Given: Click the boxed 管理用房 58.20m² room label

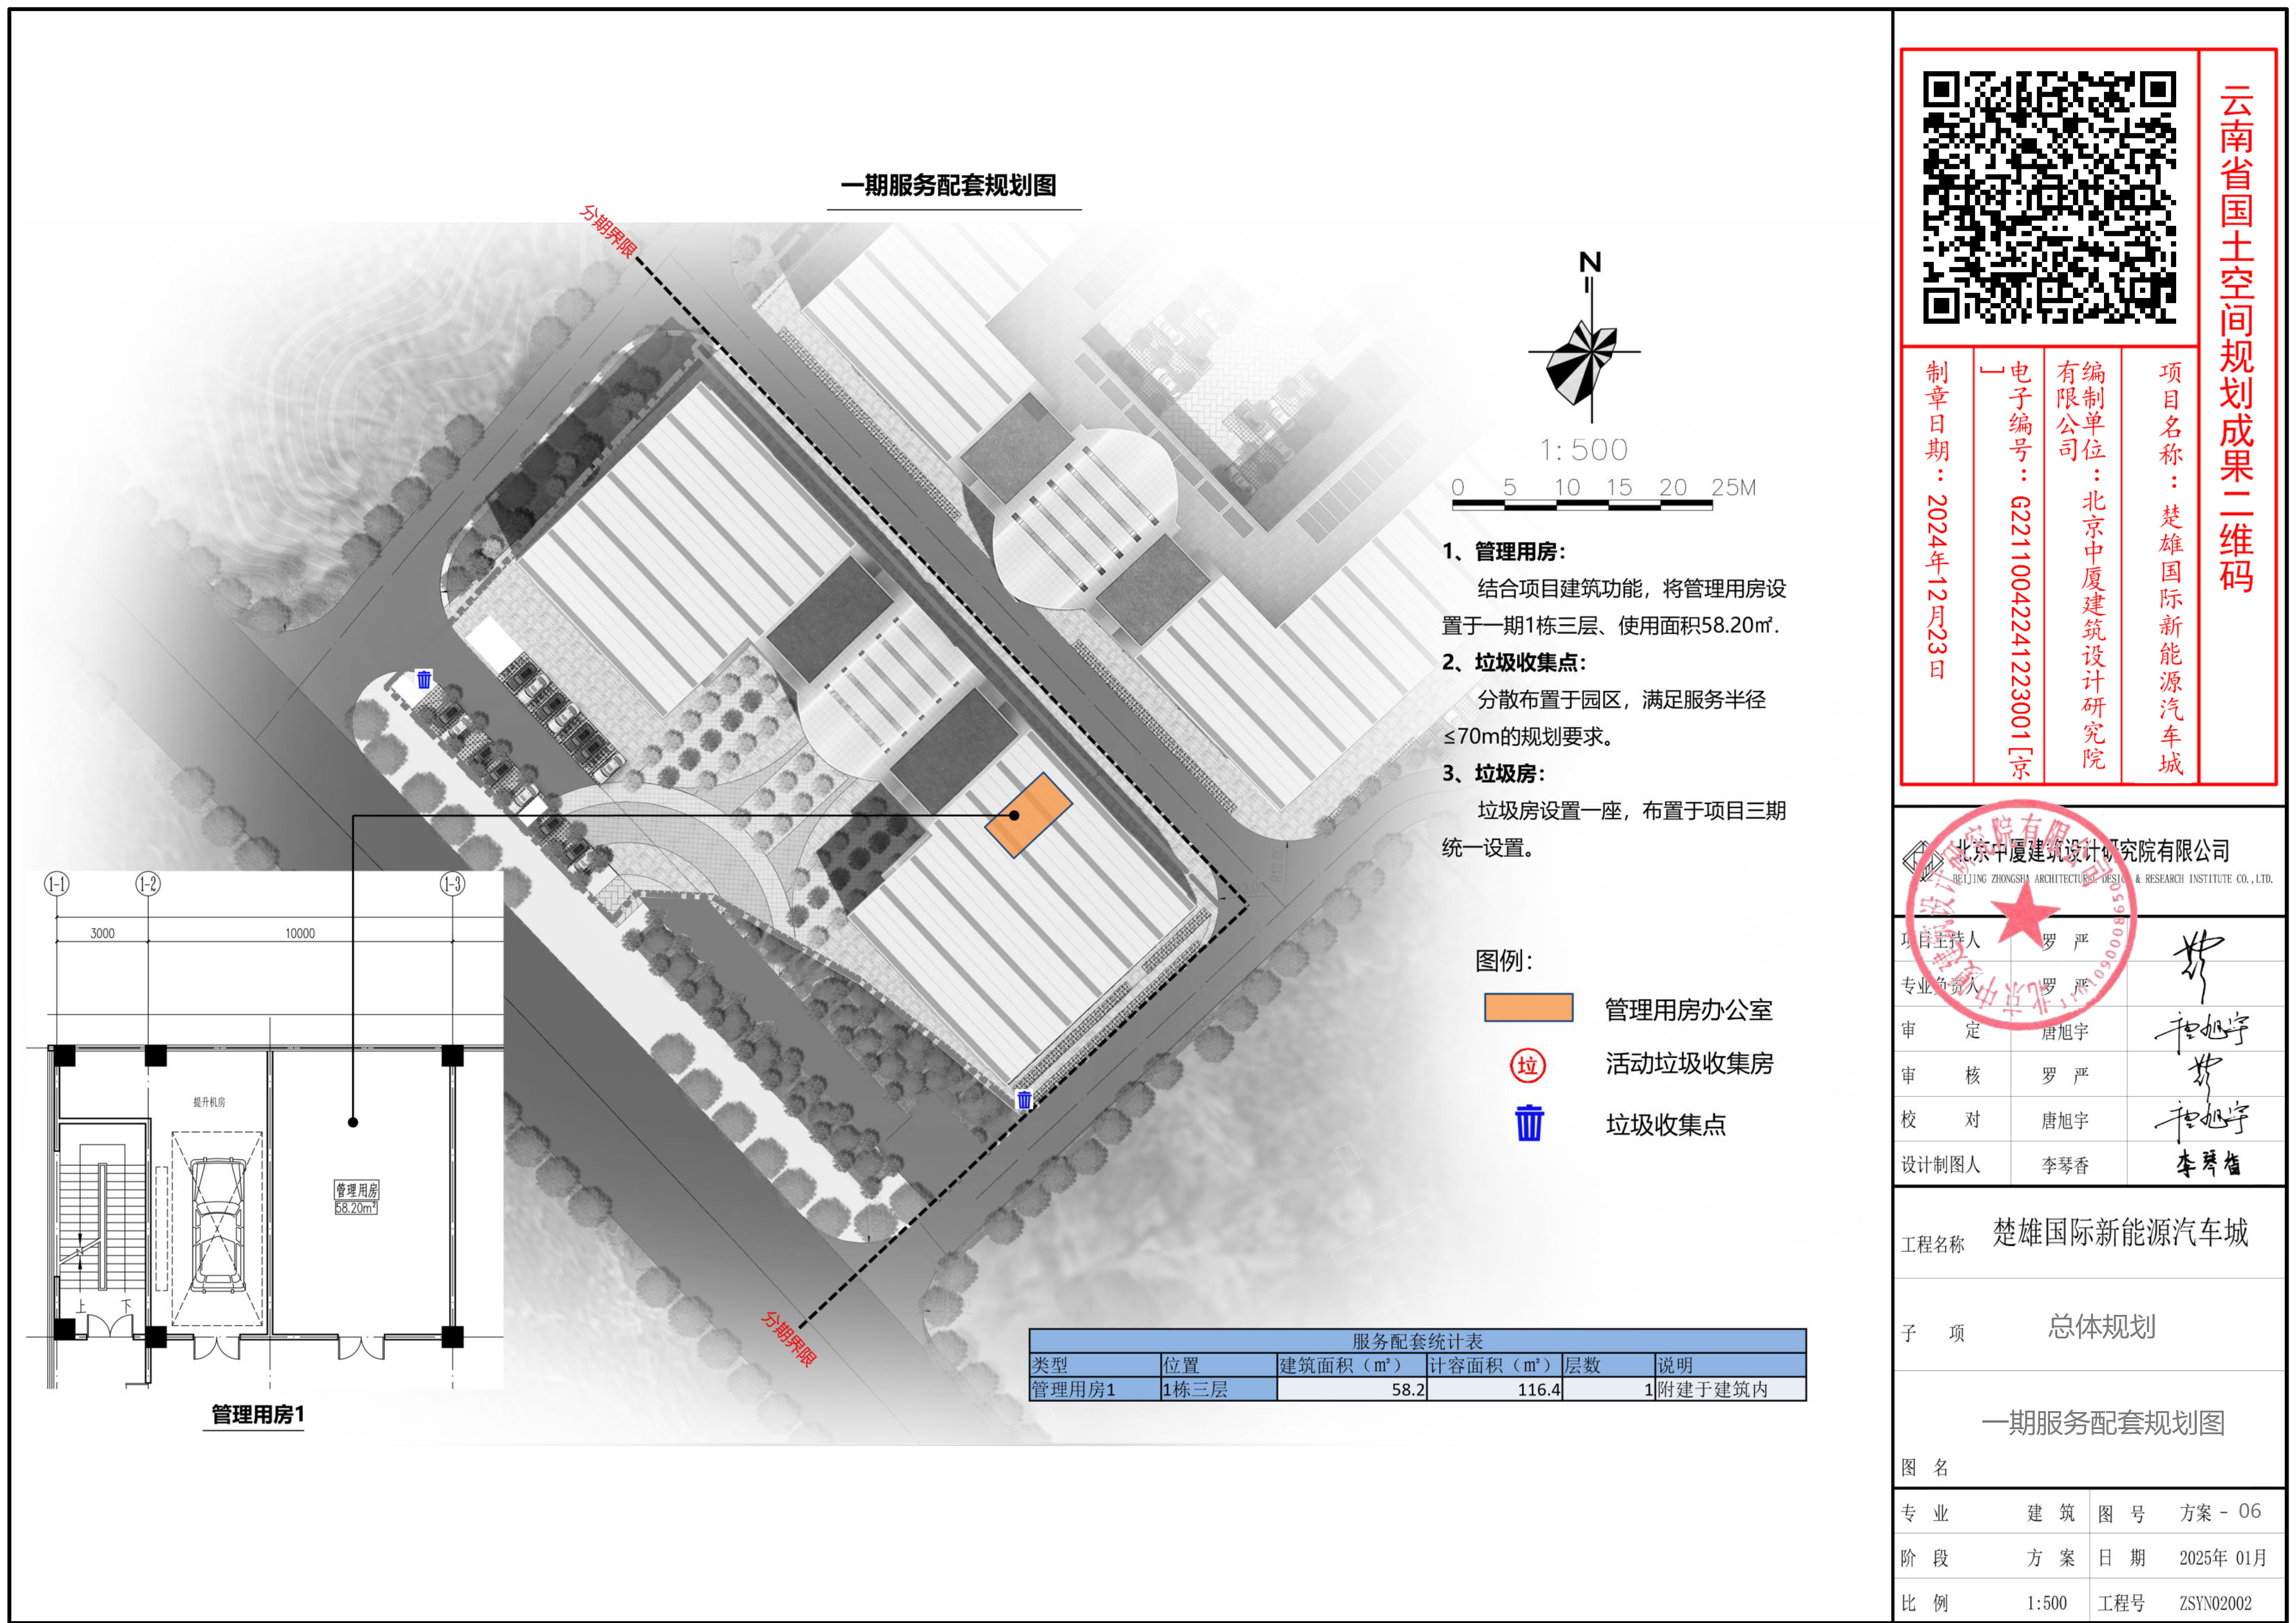Looking at the screenshot, I should 356,1198.
